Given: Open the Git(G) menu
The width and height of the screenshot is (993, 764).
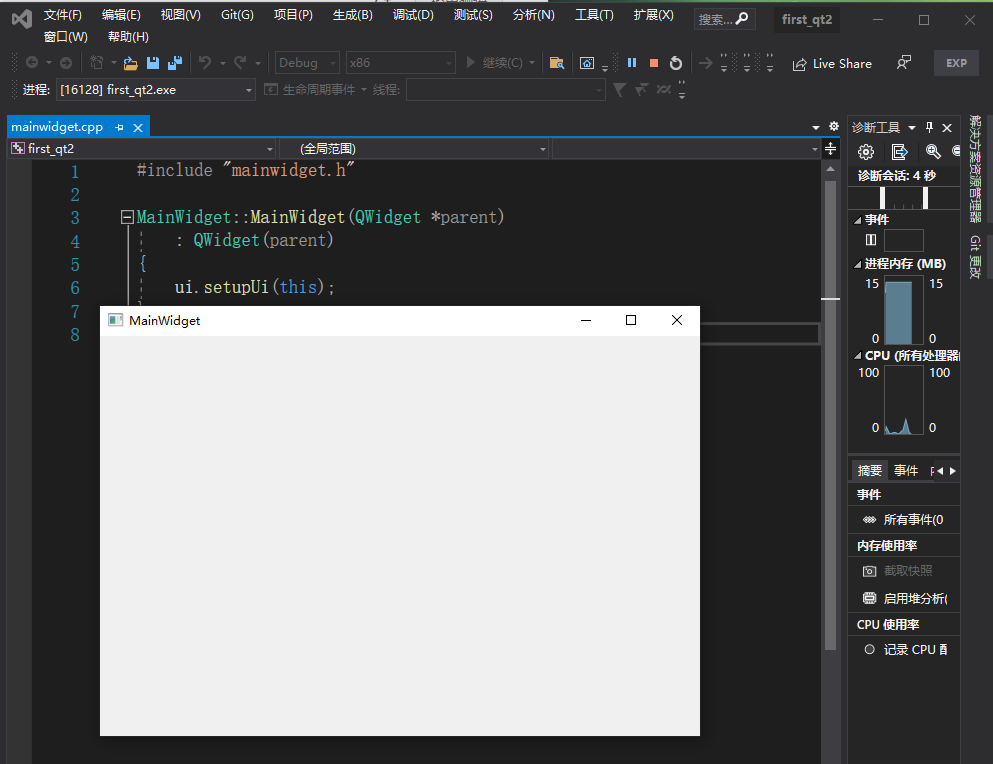Looking at the screenshot, I should coord(237,15).
